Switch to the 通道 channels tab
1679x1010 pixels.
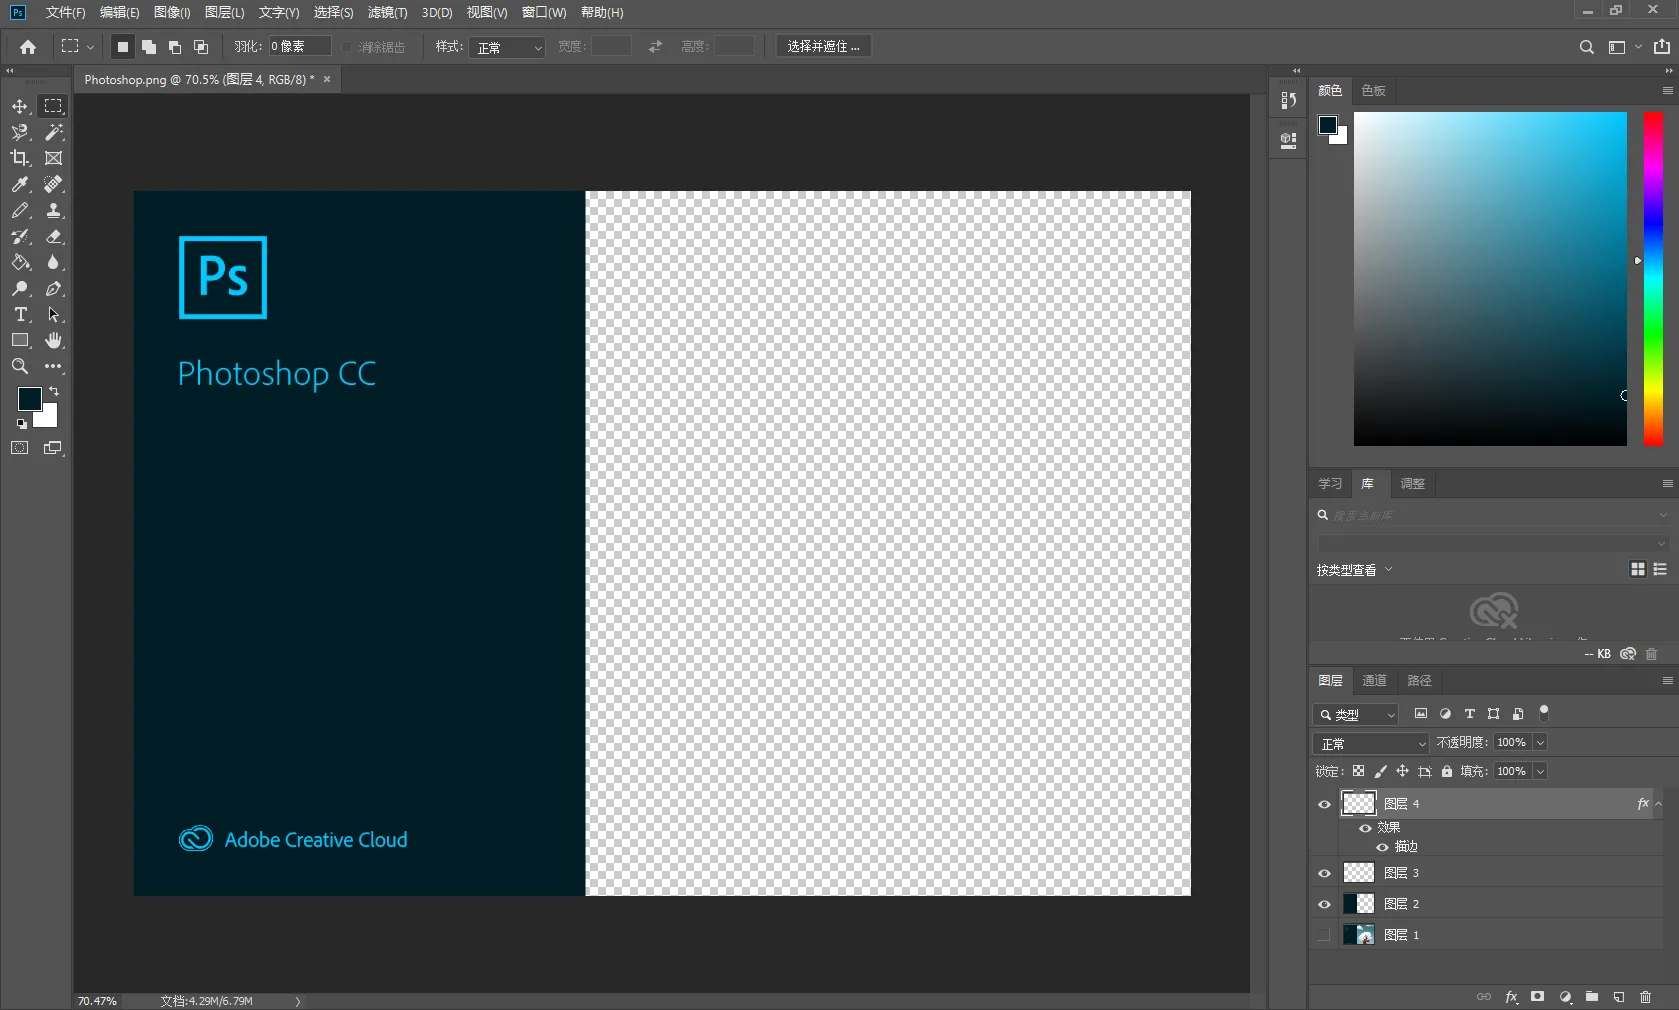click(x=1374, y=681)
